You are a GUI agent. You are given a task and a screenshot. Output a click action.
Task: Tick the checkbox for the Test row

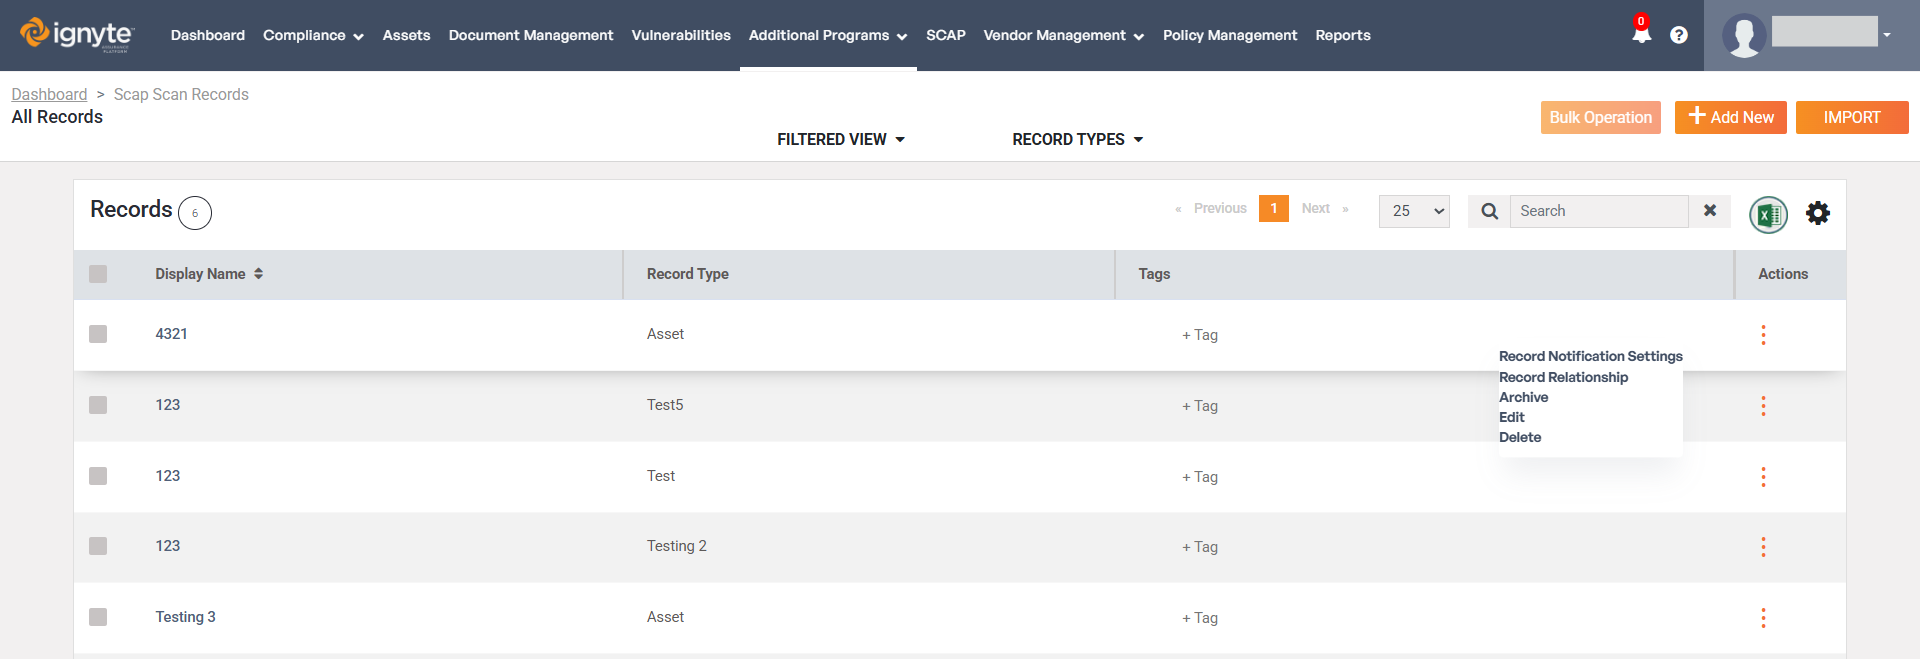(98, 476)
